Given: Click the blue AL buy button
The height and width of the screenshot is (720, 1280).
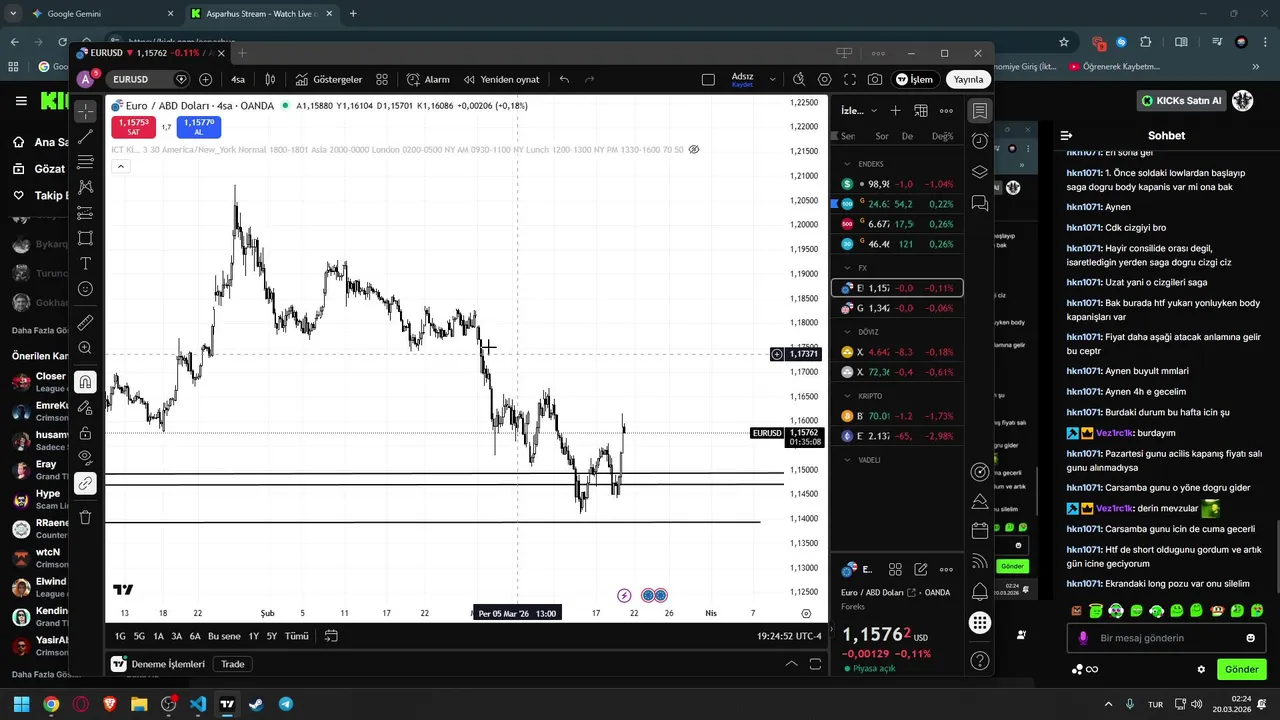Looking at the screenshot, I should 198,127.
